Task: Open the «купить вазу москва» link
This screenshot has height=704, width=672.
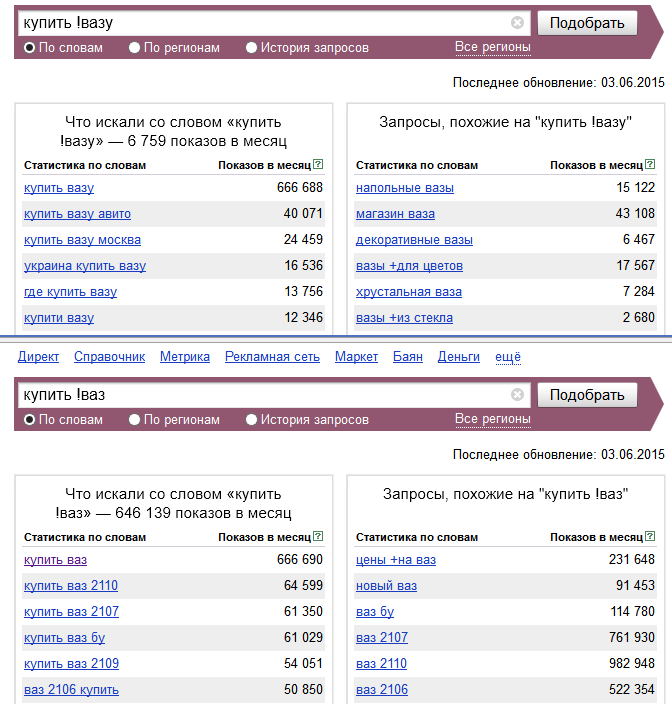Action: 82,240
